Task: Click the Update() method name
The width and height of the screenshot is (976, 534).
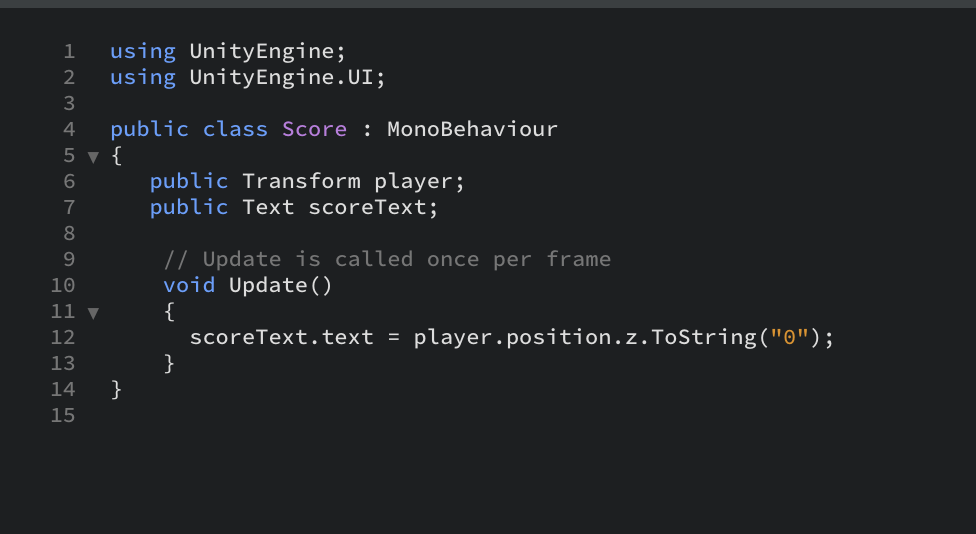Action: tap(268, 285)
